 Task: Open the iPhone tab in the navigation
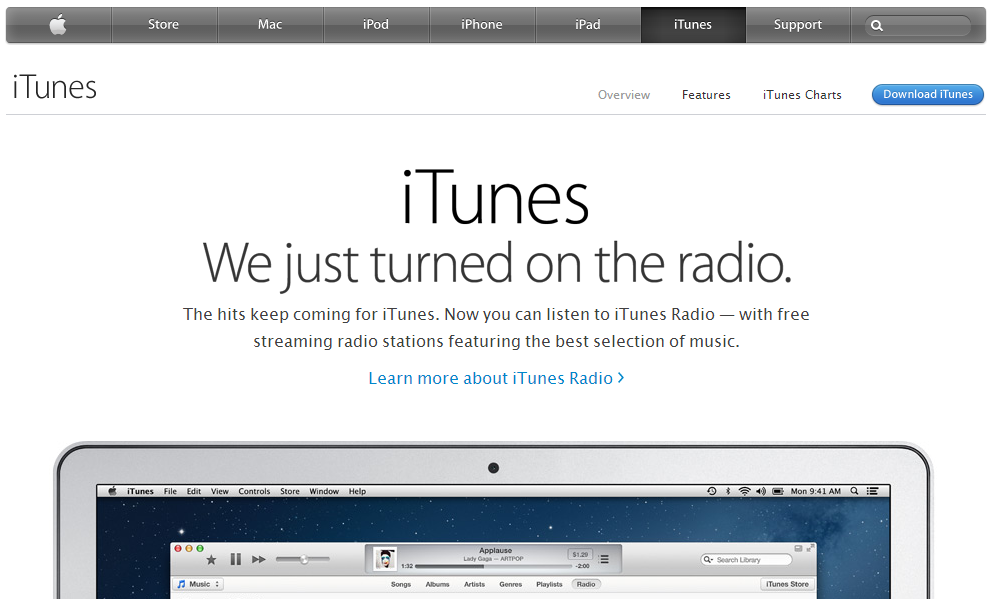(x=482, y=25)
